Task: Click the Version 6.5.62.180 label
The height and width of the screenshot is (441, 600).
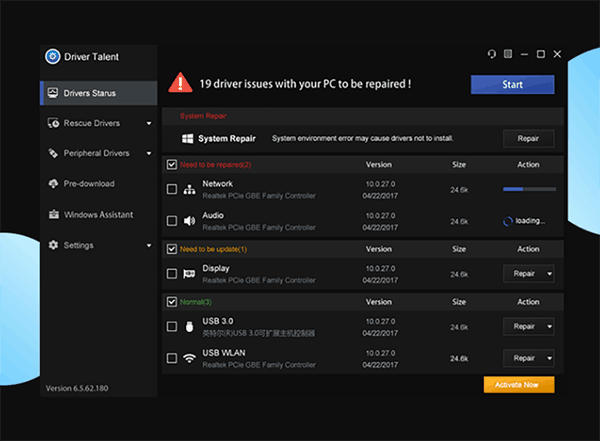Action: click(77, 388)
